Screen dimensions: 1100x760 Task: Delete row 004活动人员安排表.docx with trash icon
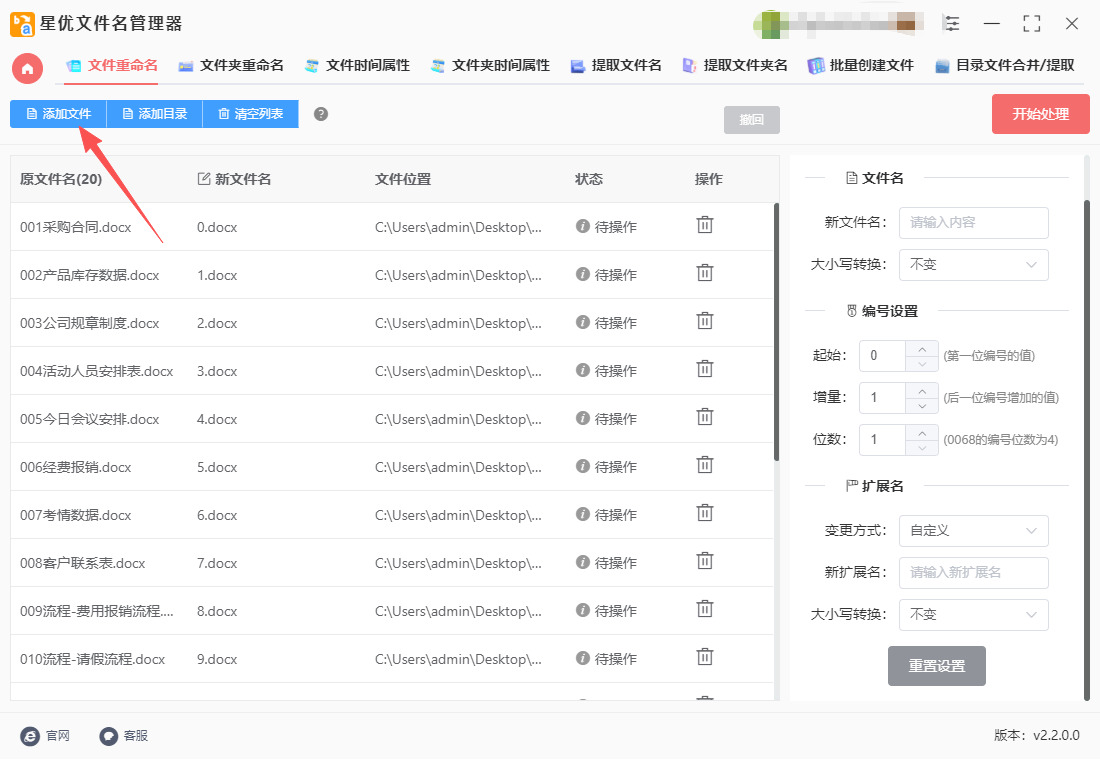coord(704,369)
